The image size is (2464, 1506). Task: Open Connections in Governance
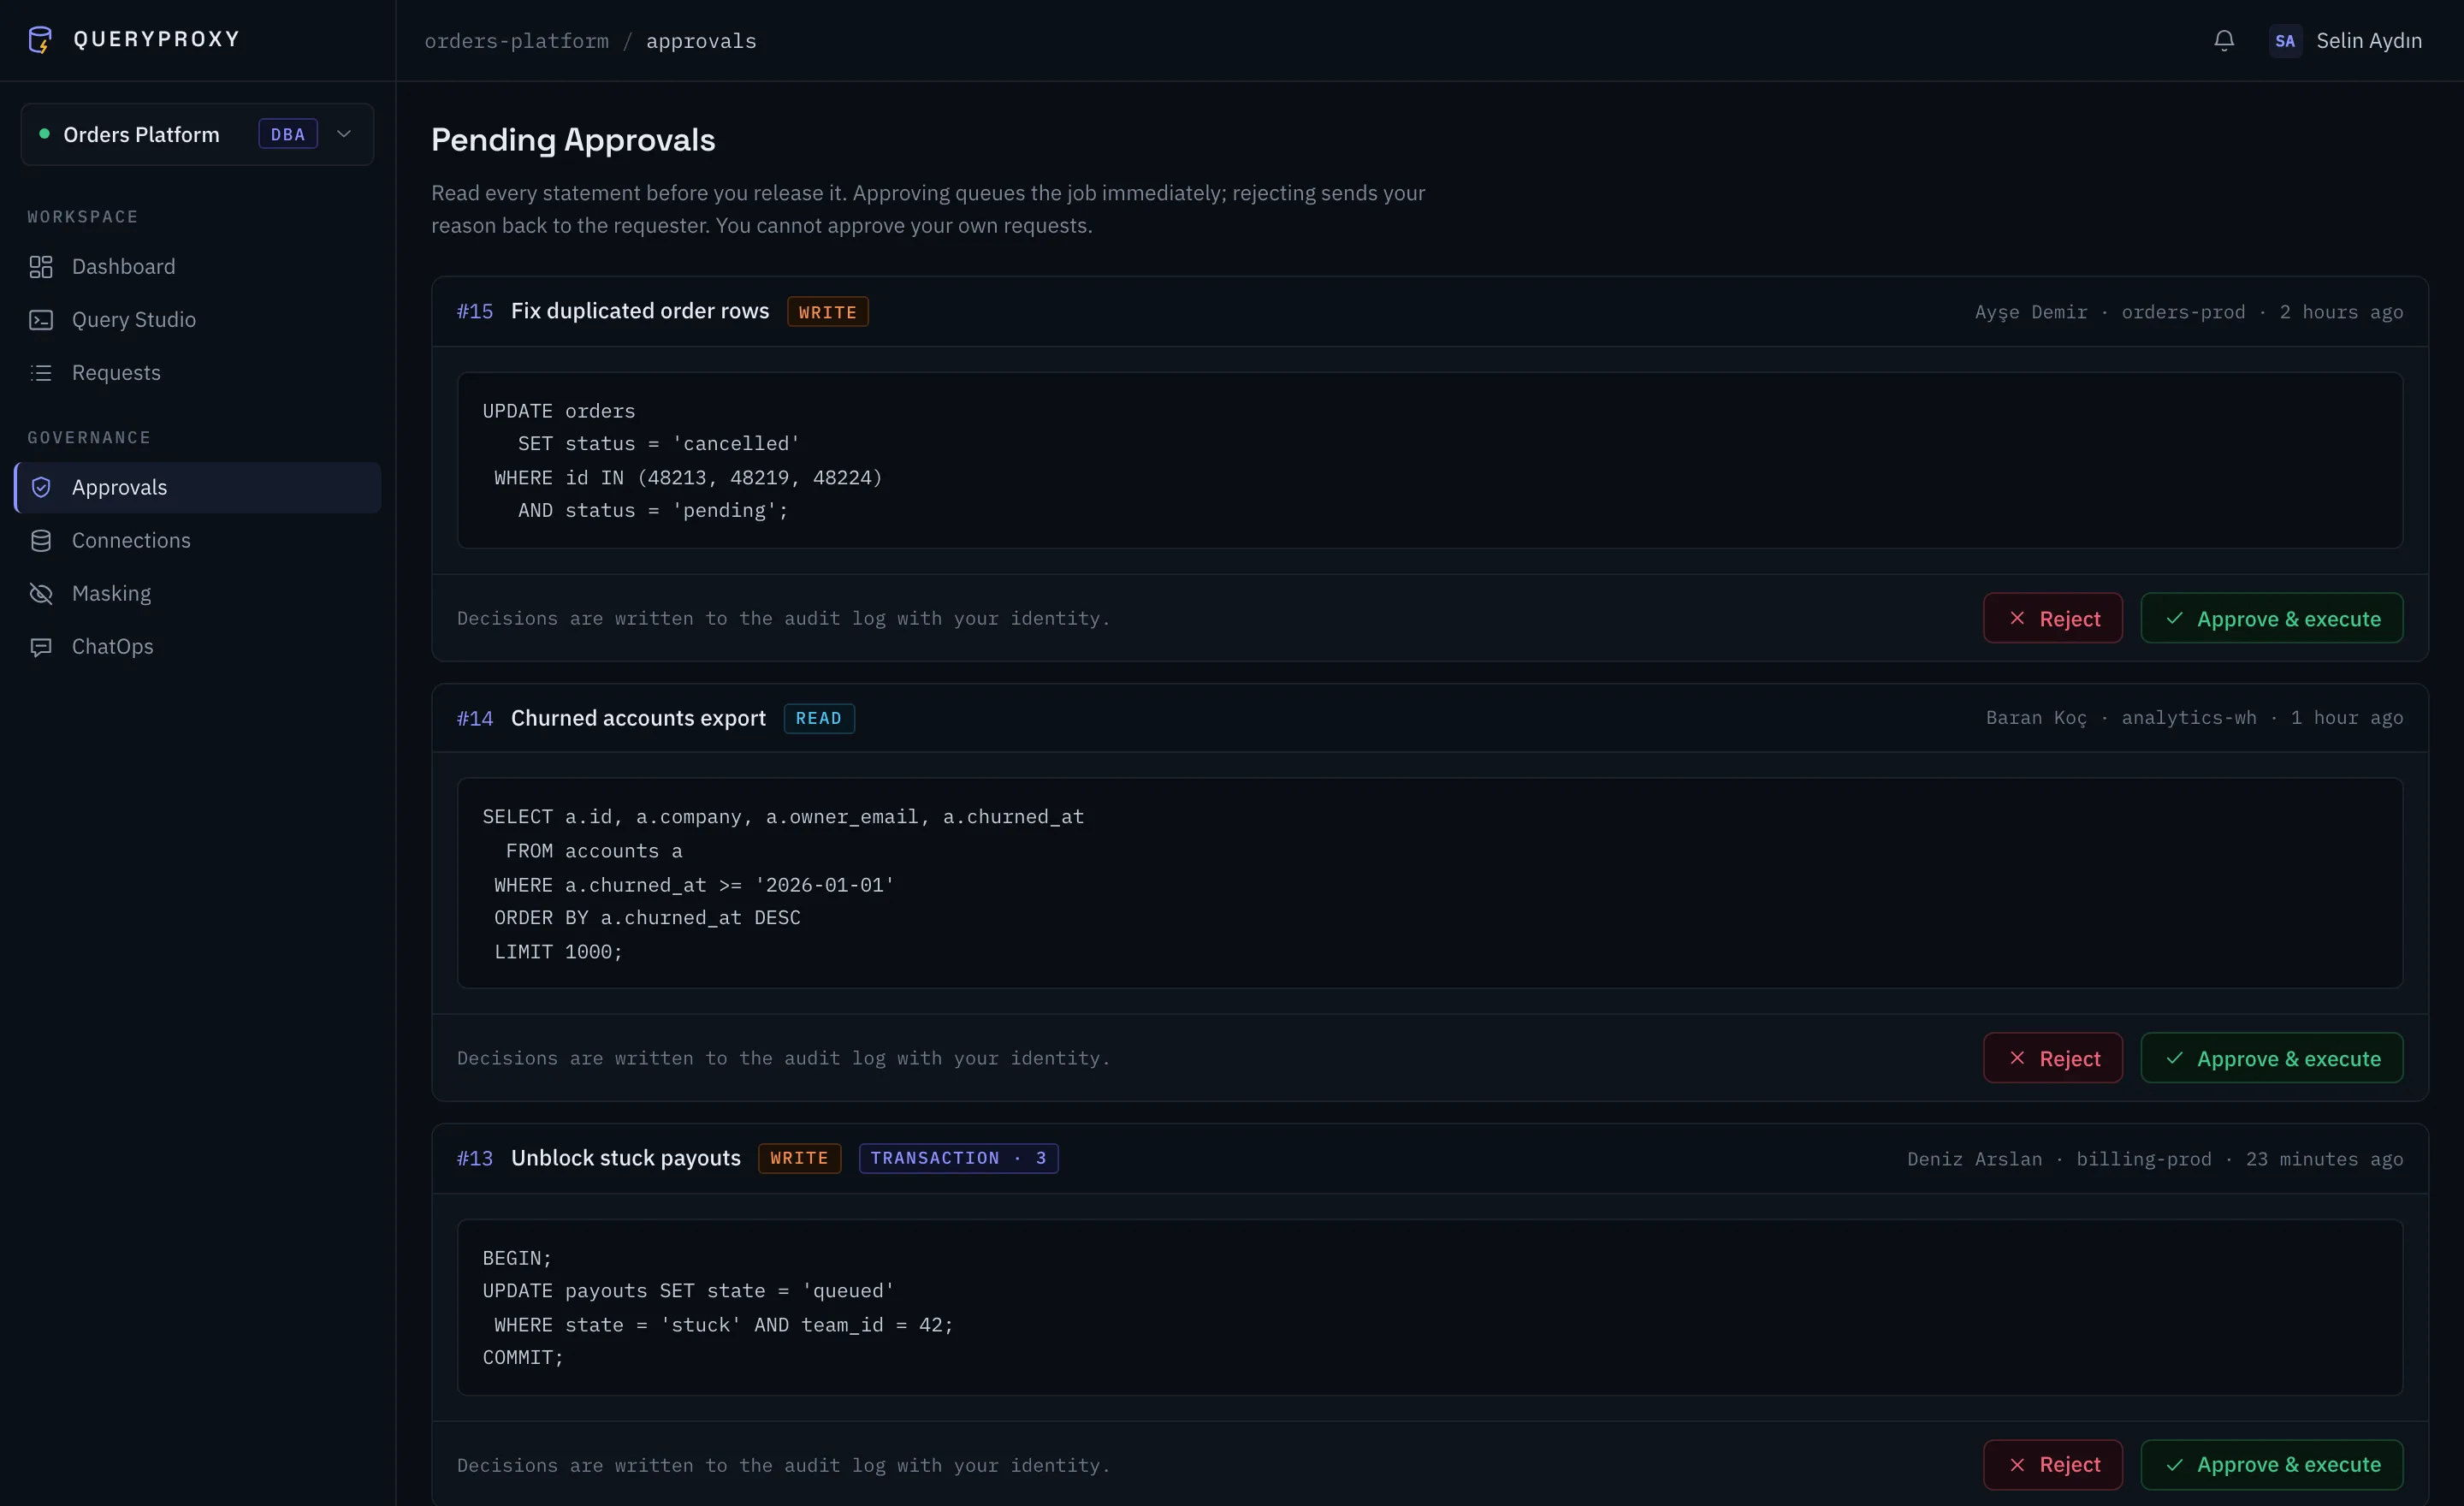(198, 541)
